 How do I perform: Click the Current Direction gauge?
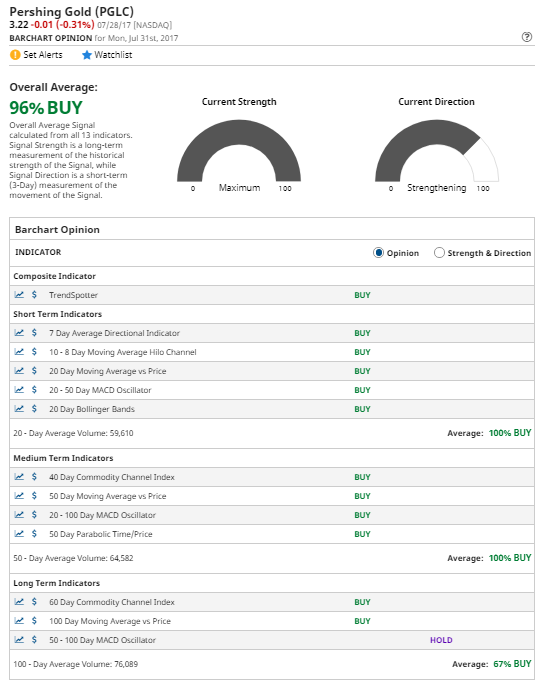pyautogui.click(x=437, y=151)
